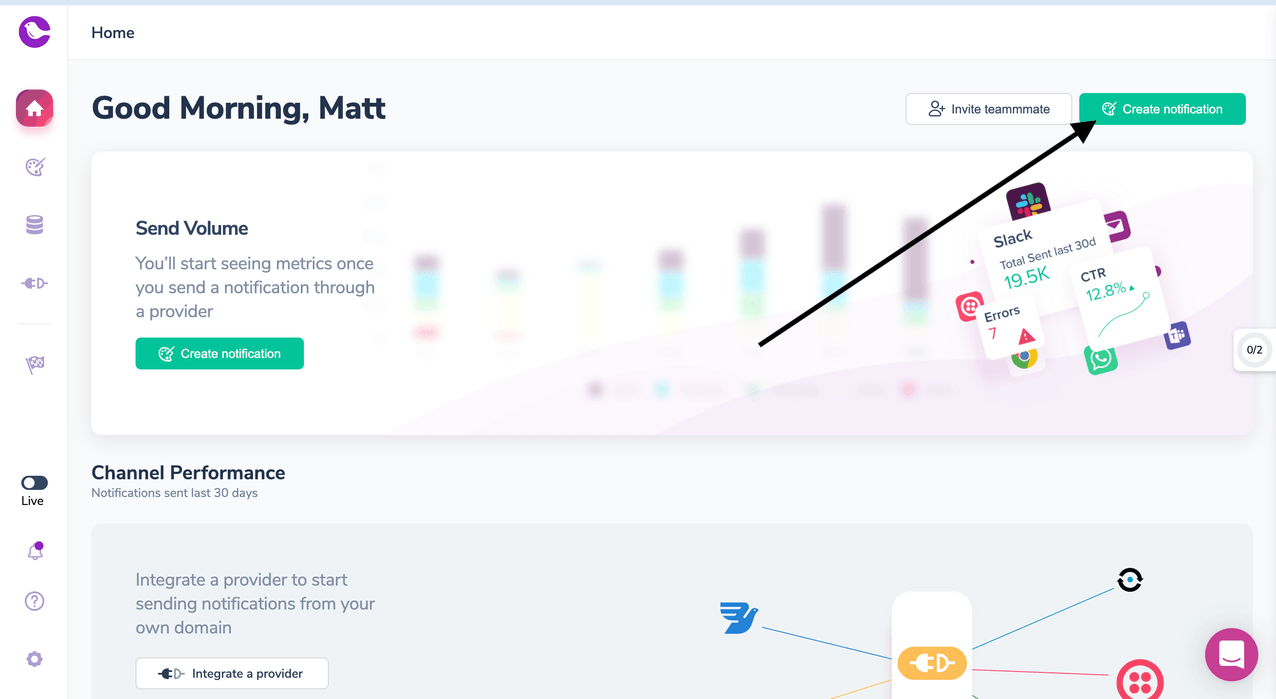Screen dimensions: 1276x699
Task: Click the blue MessageBird logo
Action: point(739,617)
